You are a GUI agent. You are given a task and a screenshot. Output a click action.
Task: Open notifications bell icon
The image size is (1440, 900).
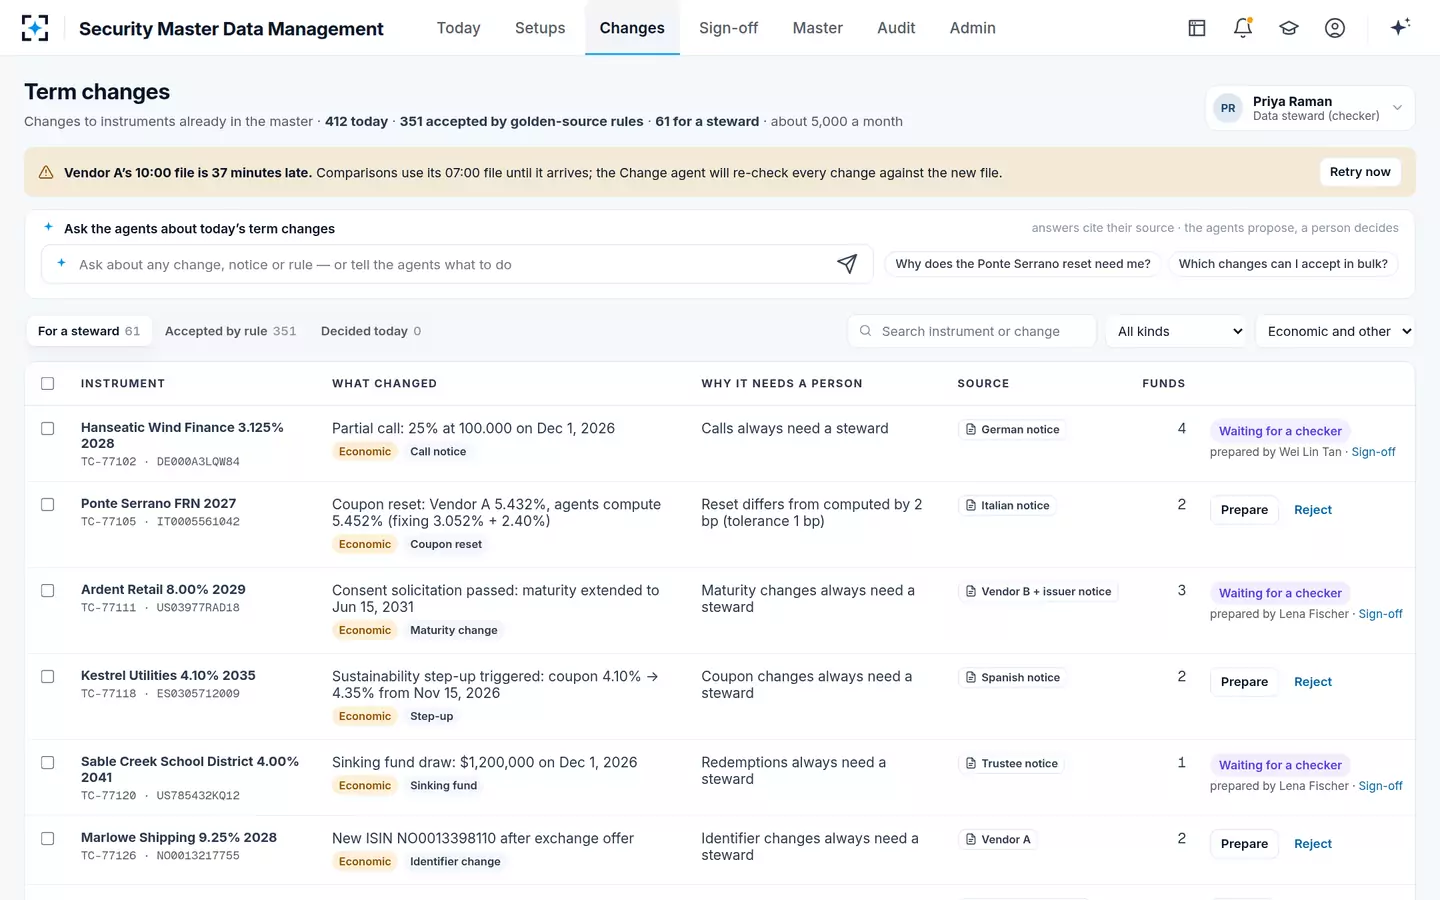coord(1243,28)
